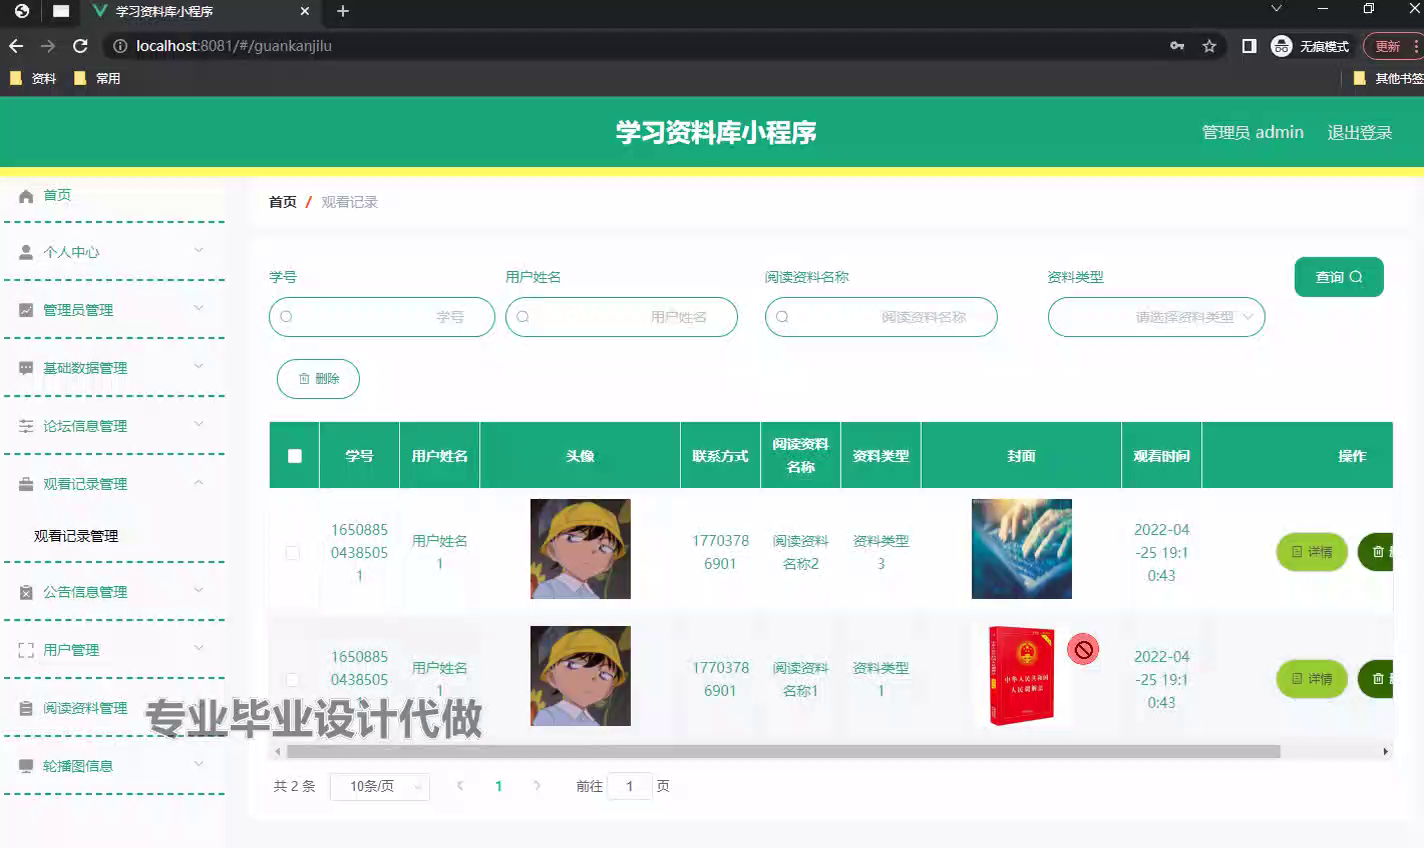Click the frame icon beside 用户管理
Image resolution: width=1424 pixels, height=848 pixels.
pyautogui.click(x=27, y=650)
